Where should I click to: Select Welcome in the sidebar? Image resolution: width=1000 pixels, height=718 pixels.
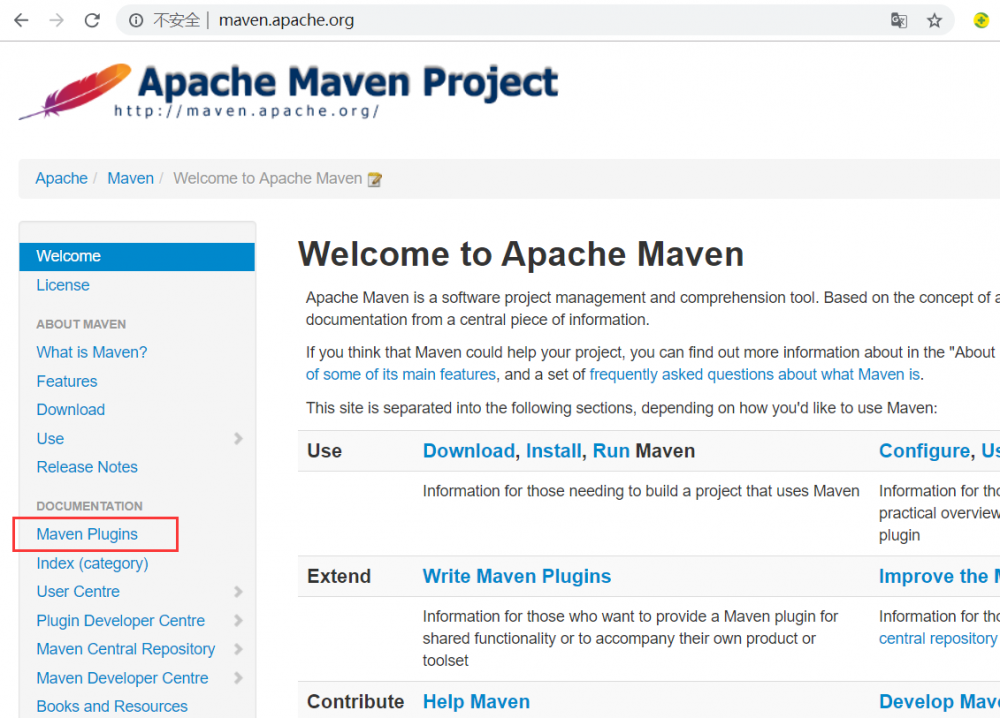click(137, 256)
